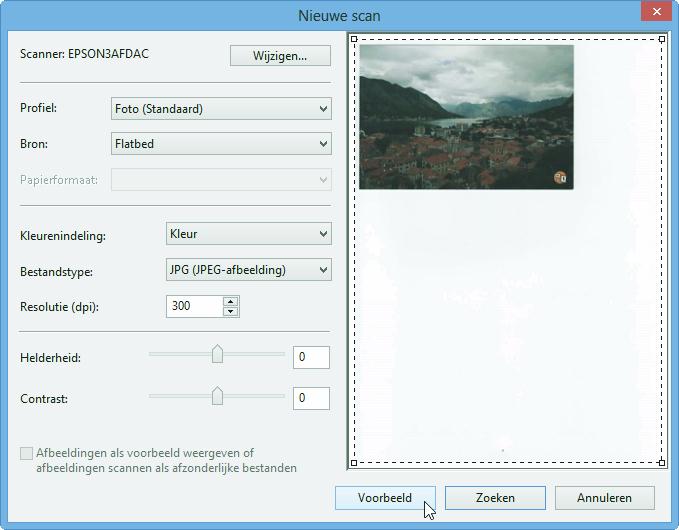Toggle the Afbeeldingen als voorbeeld weergeven checkbox
This screenshot has width=679, height=530.
pos(26,453)
